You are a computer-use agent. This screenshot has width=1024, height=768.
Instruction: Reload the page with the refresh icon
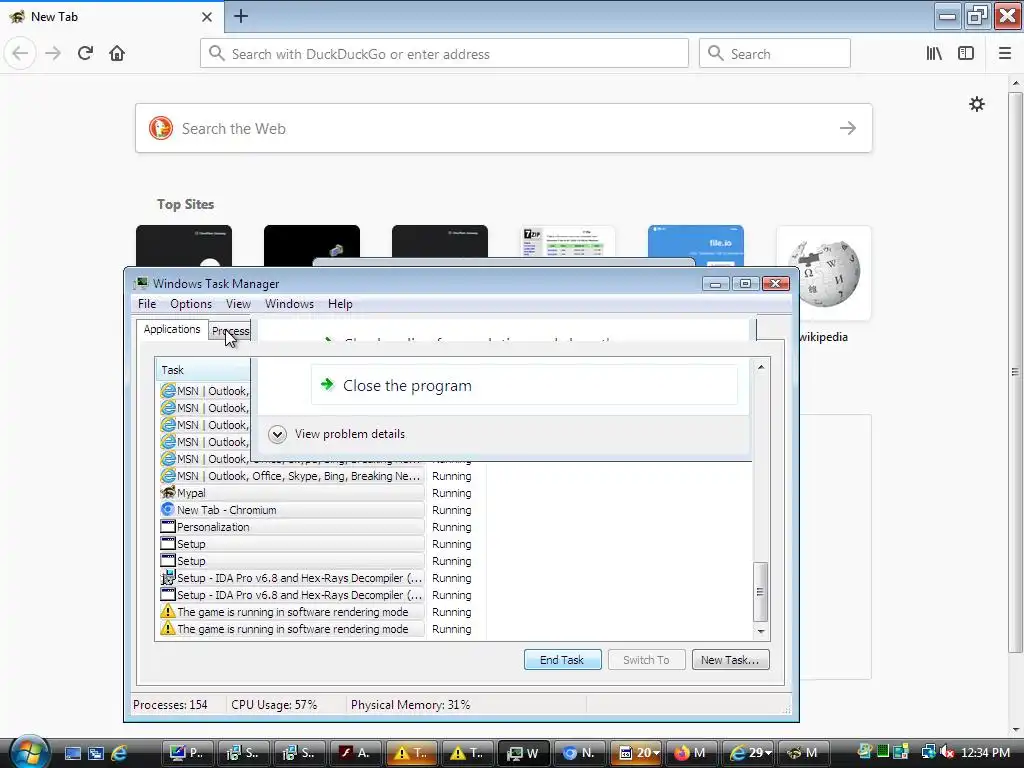click(x=85, y=54)
